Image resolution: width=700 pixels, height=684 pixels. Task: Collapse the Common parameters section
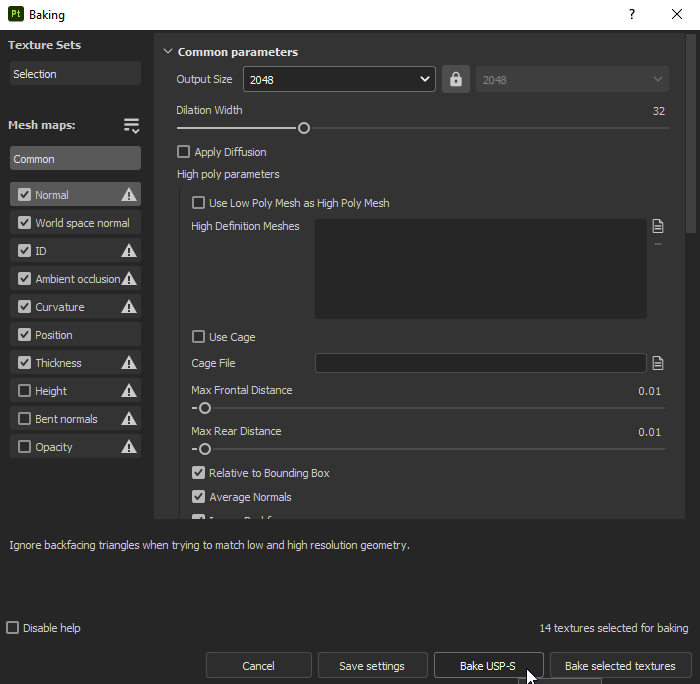(x=167, y=52)
